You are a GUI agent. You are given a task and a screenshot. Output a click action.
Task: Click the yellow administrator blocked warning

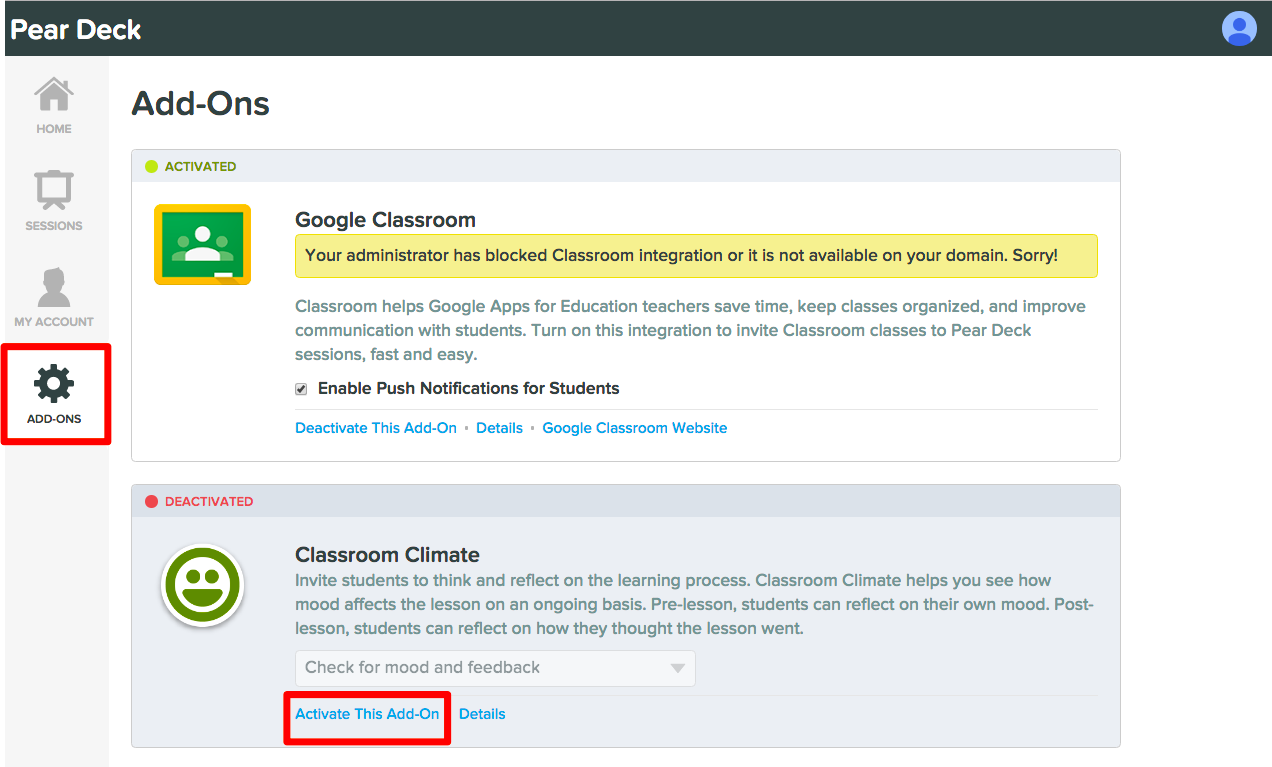[696, 256]
